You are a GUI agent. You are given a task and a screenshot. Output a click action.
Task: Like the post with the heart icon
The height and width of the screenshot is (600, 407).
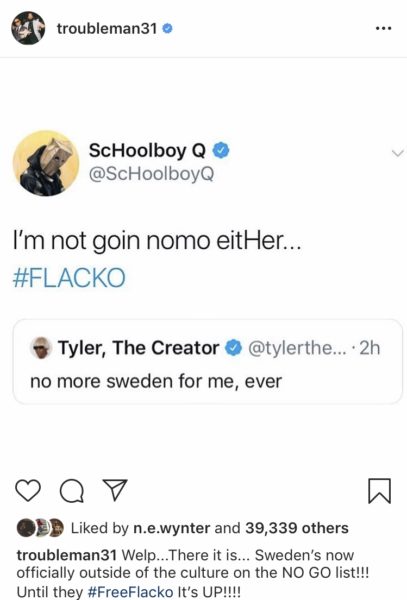(28, 491)
